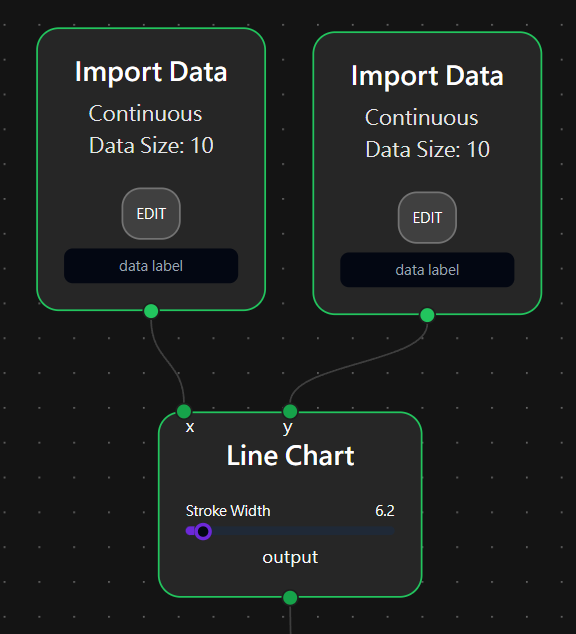Click the output label in Line Chart

click(290, 557)
